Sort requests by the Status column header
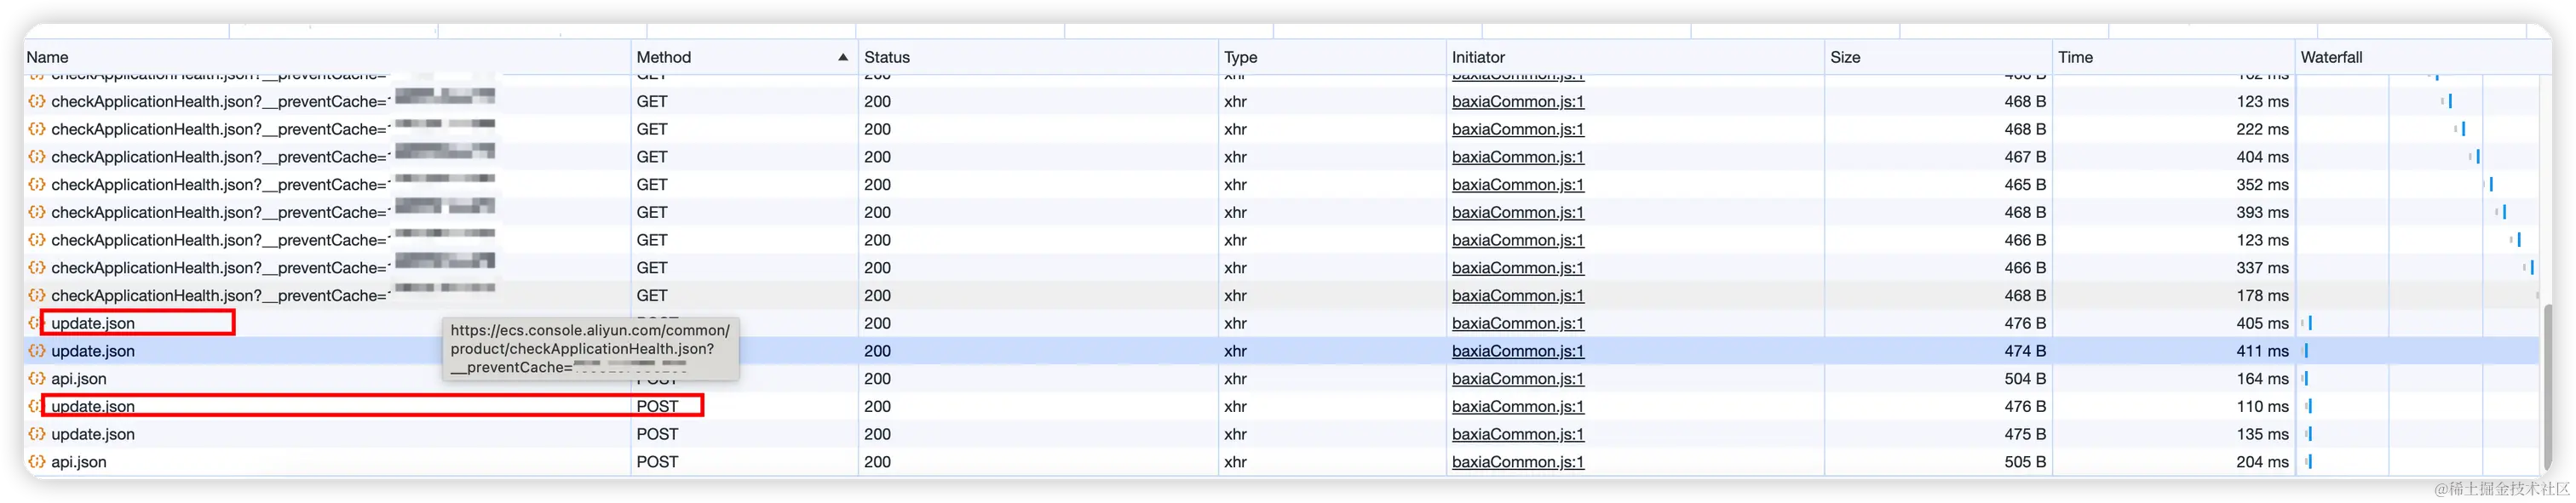Viewport: 2576px width, 503px height. [887, 57]
